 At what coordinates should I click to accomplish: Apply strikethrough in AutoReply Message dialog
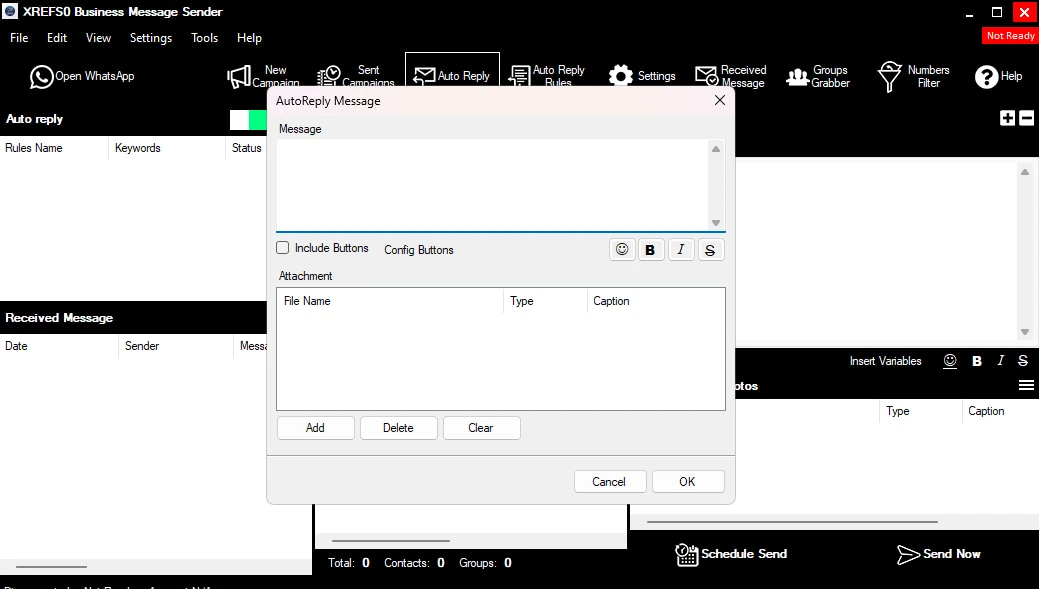[x=710, y=250]
